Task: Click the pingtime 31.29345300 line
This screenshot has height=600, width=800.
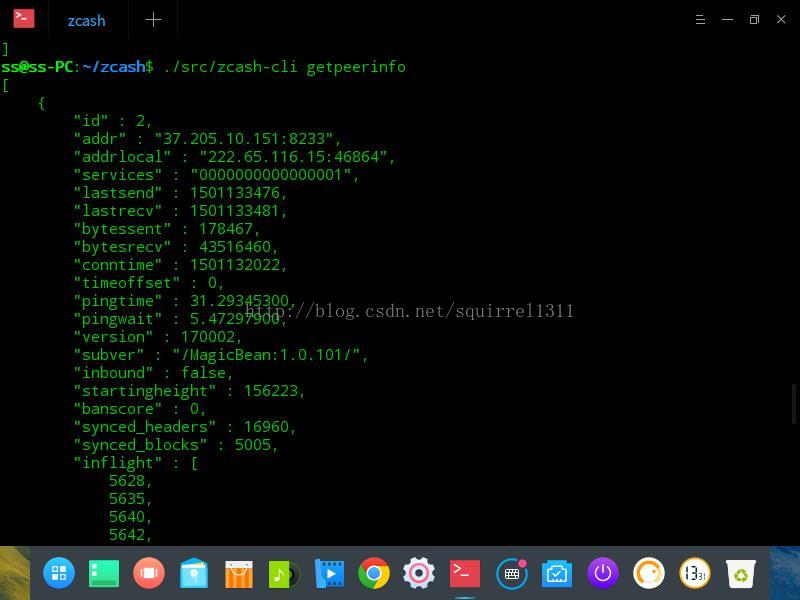Action: point(185,301)
